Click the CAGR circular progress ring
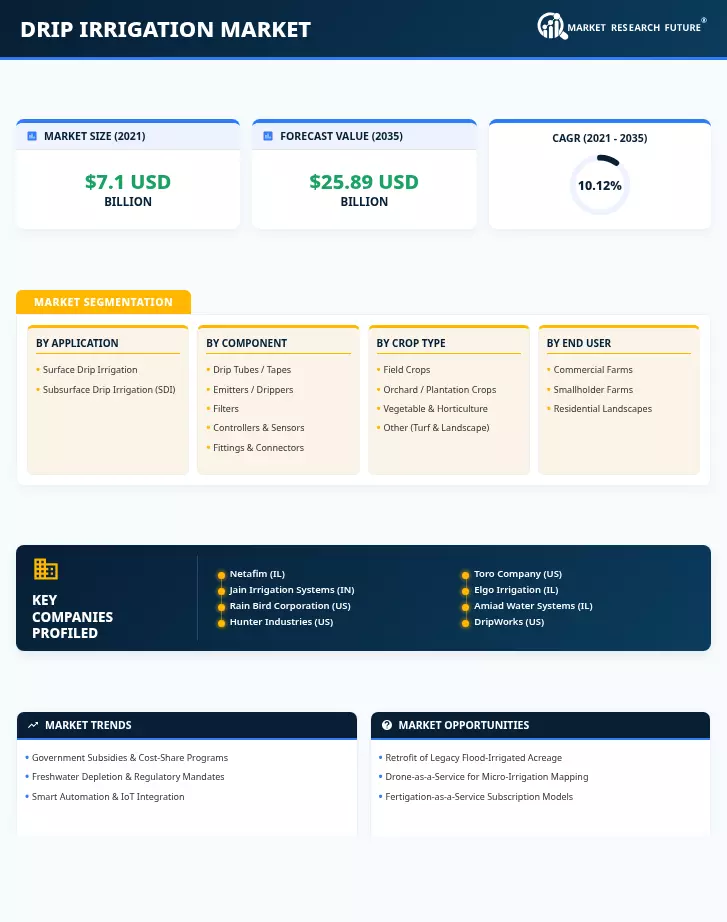The height and width of the screenshot is (922, 727). pos(599,185)
